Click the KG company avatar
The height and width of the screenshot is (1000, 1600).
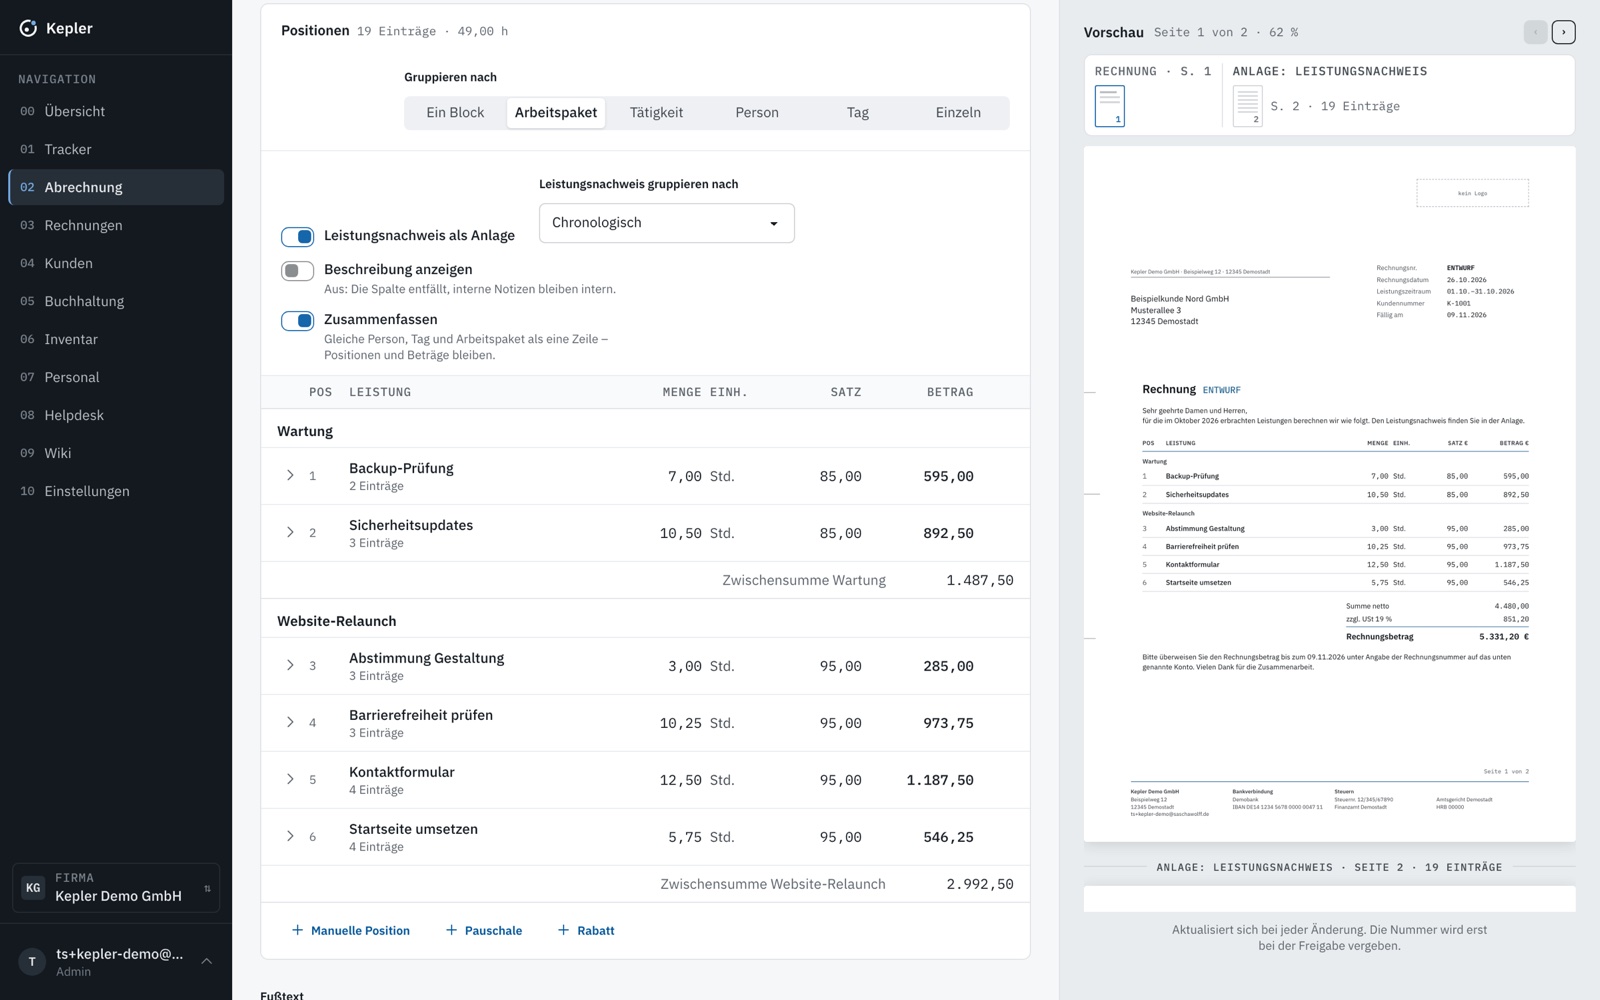click(33, 887)
